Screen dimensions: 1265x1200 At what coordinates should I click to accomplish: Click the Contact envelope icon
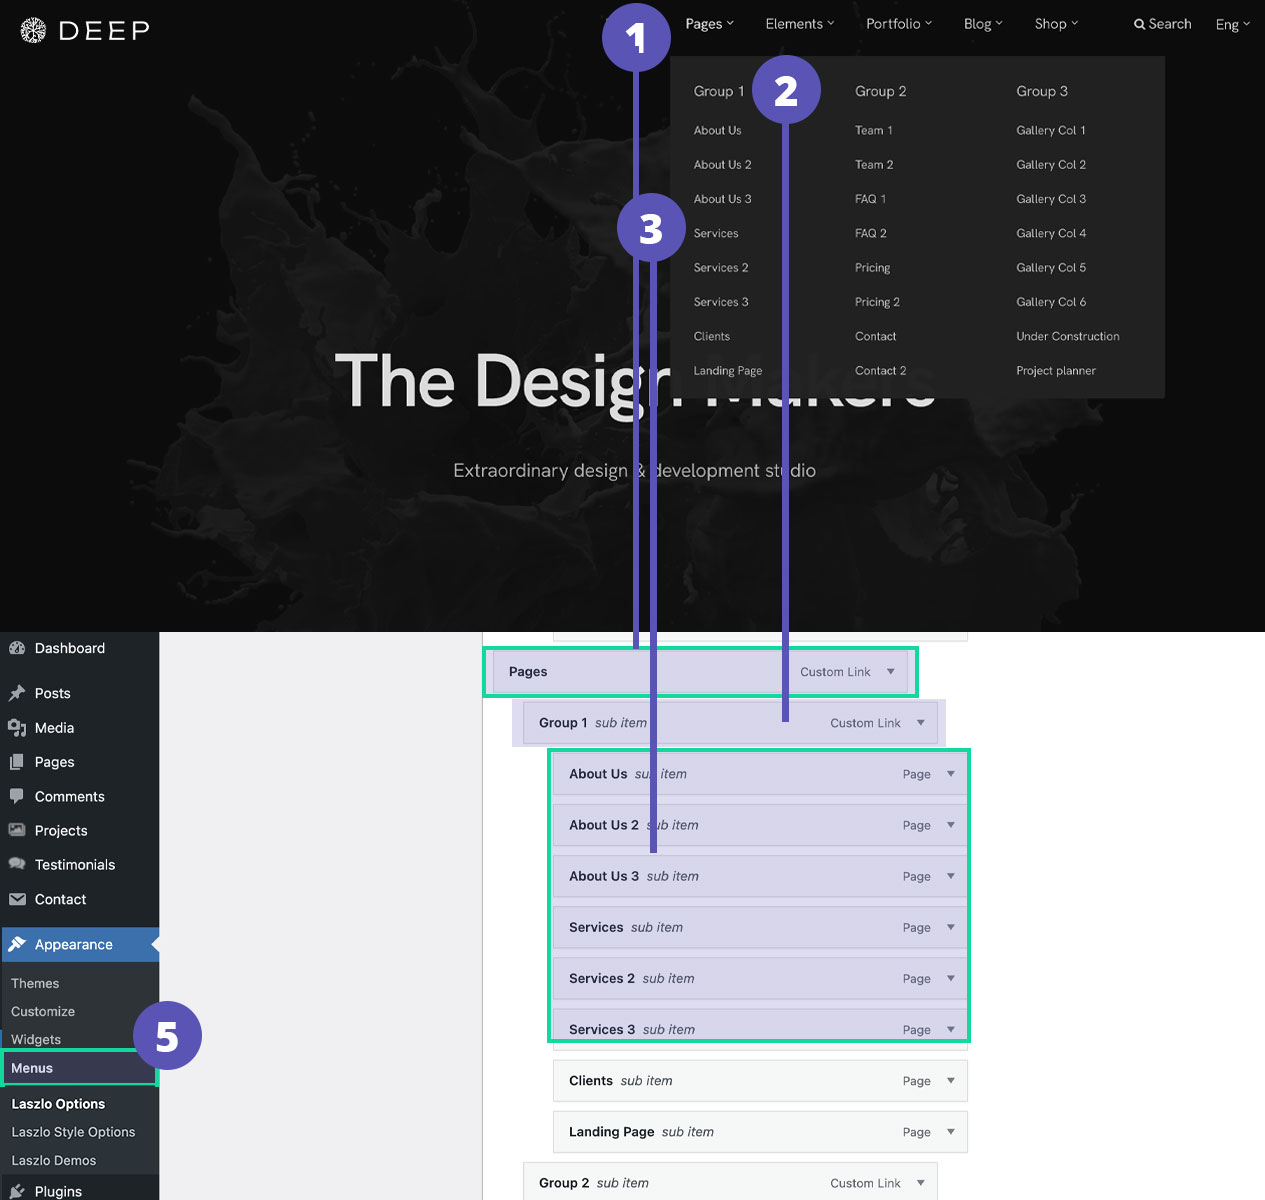pos(17,899)
